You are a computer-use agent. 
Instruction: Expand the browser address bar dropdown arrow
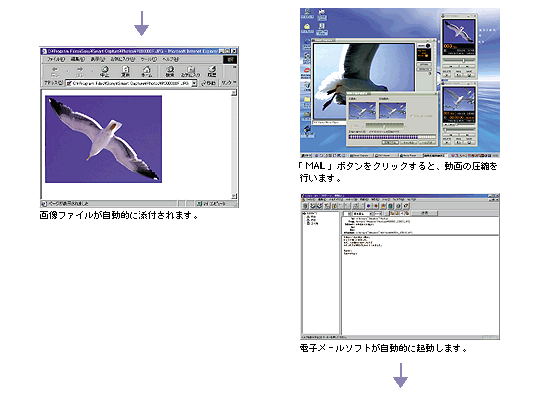point(194,83)
